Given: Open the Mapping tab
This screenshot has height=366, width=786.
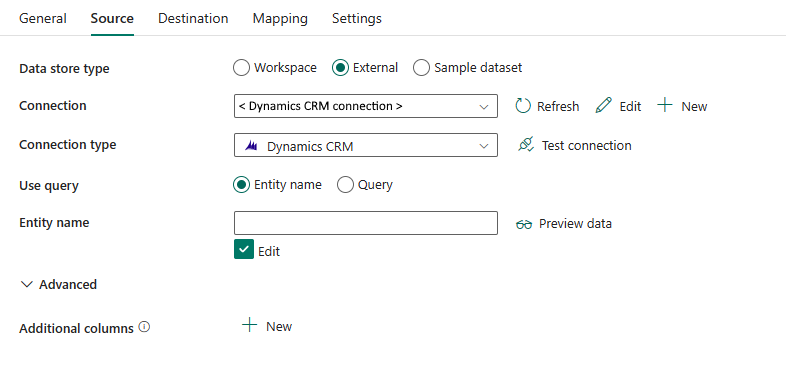Looking at the screenshot, I should [x=280, y=19].
